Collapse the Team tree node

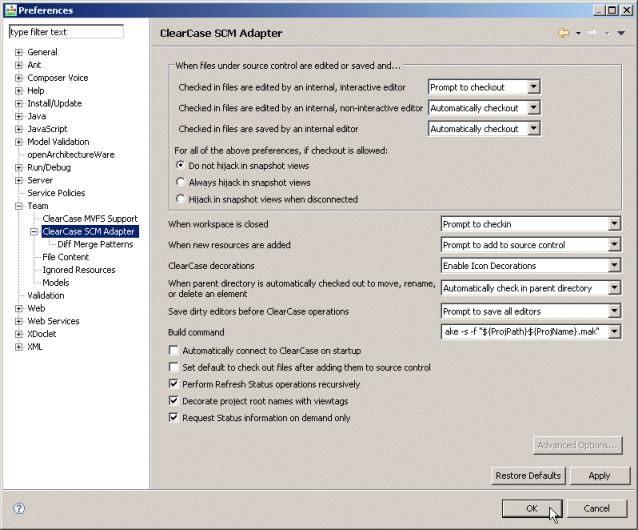tap(19, 206)
